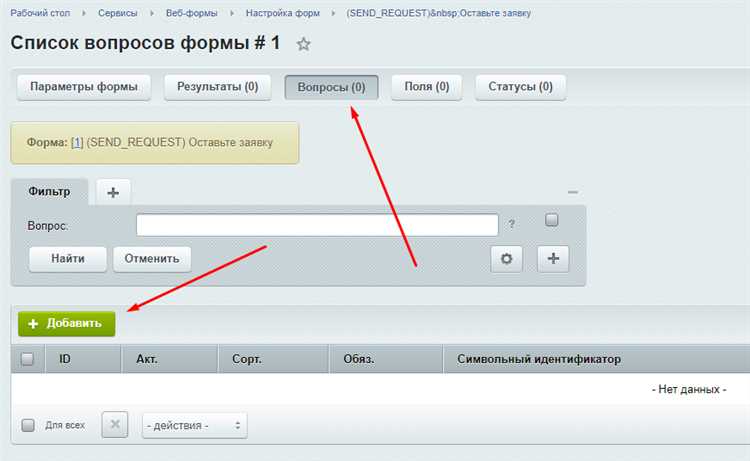Open the 'Параметры формы' tab
Image resolution: width=750 pixels, height=461 pixels.
(84, 87)
